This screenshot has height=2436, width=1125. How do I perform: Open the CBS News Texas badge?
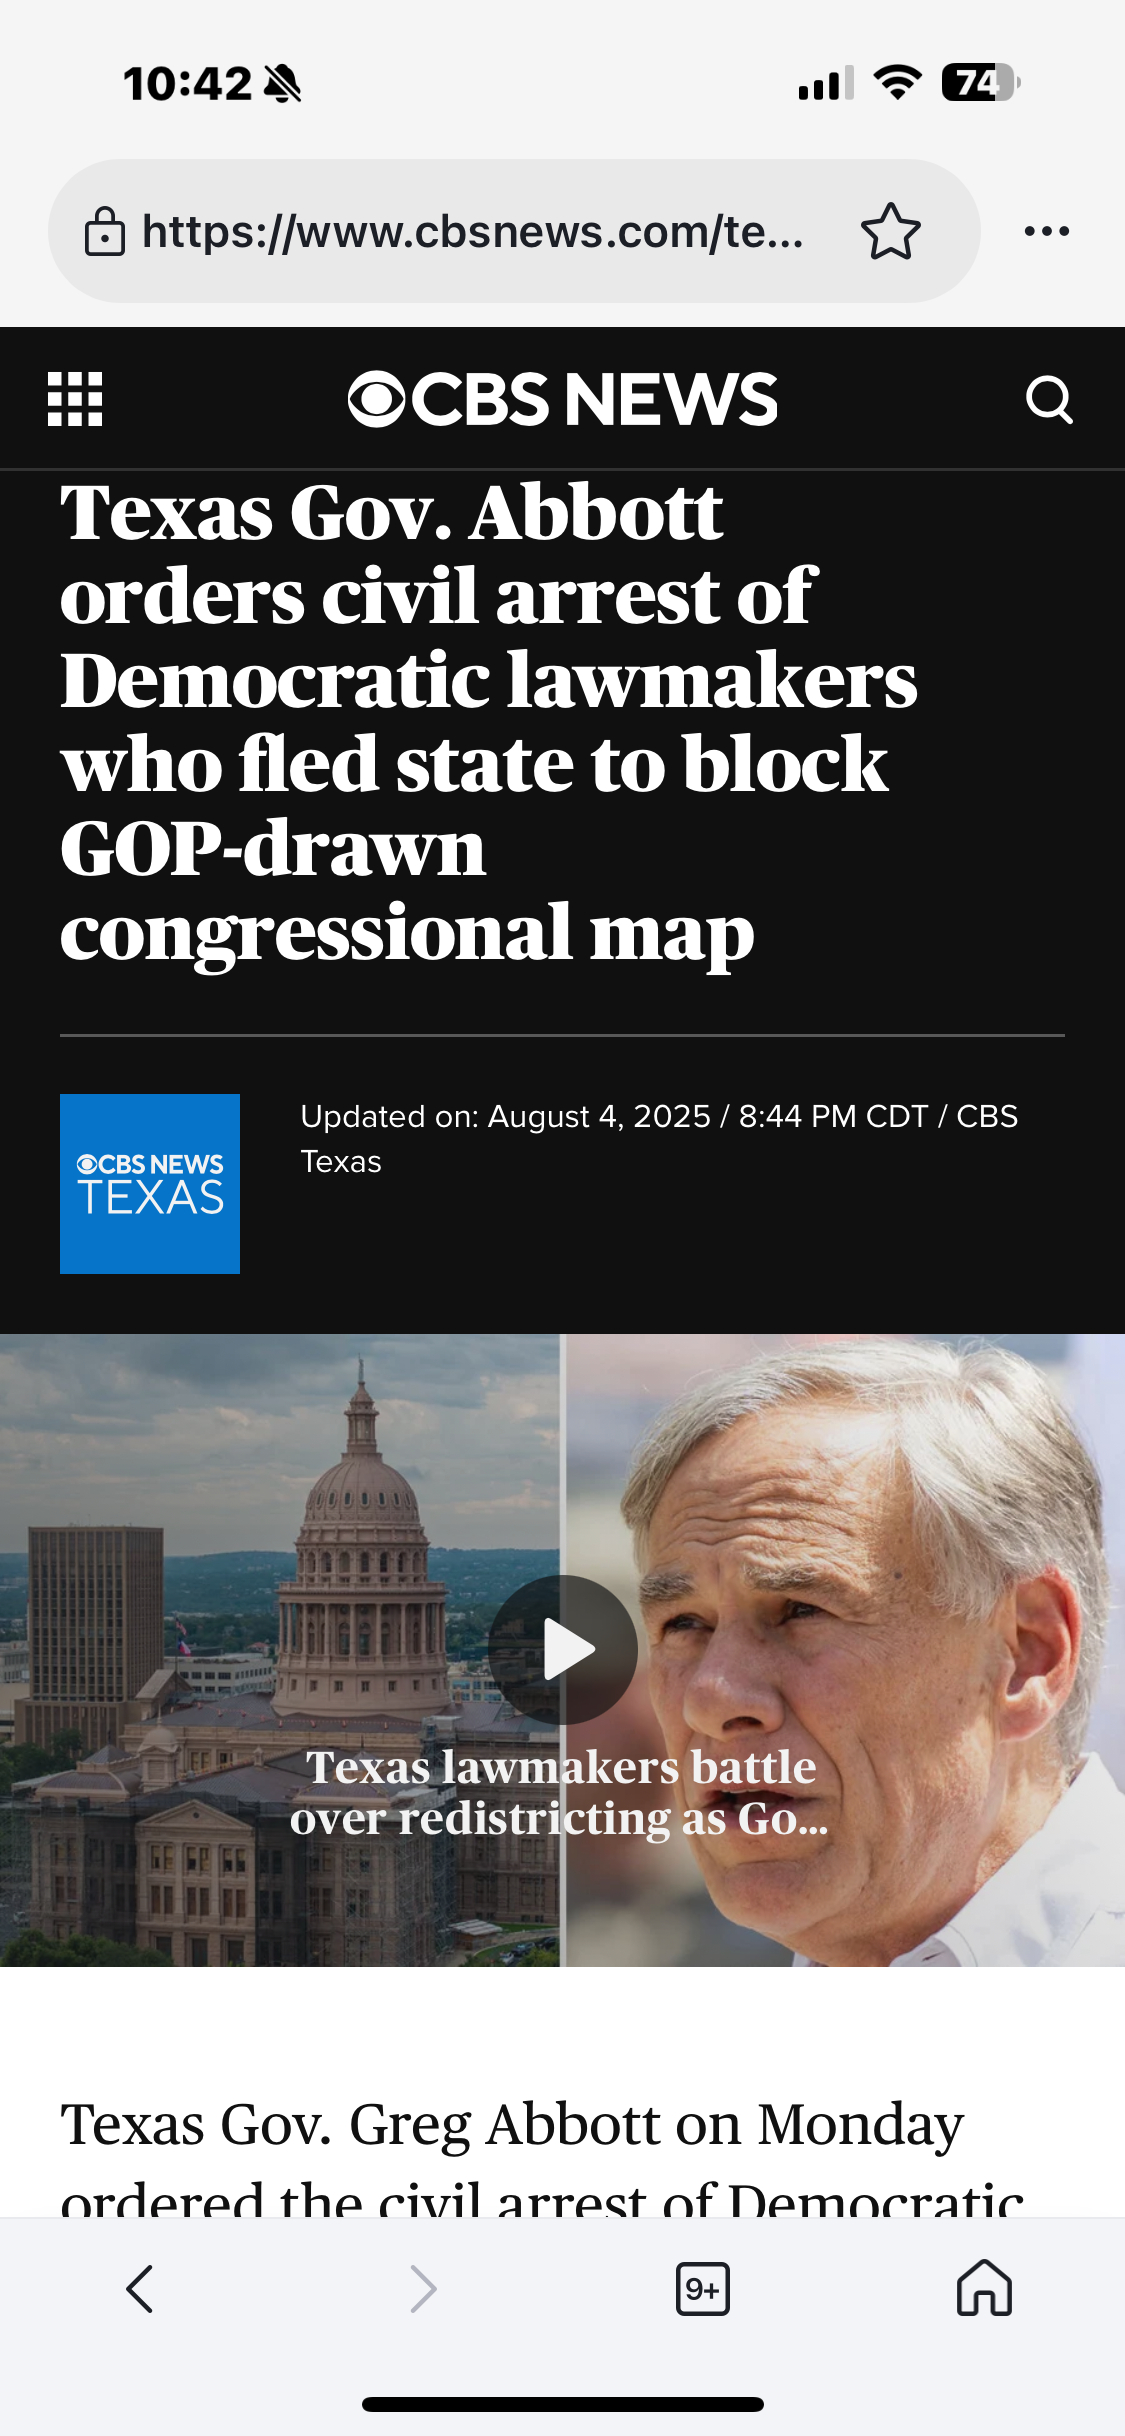(150, 1183)
